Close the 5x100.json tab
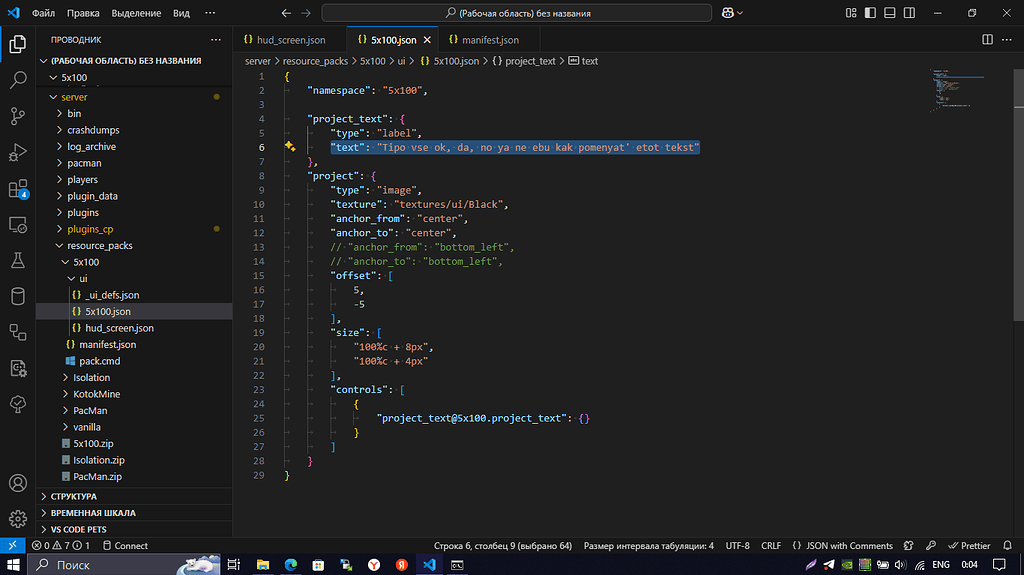Image resolution: width=1024 pixels, height=575 pixels. [x=427, y=40]
